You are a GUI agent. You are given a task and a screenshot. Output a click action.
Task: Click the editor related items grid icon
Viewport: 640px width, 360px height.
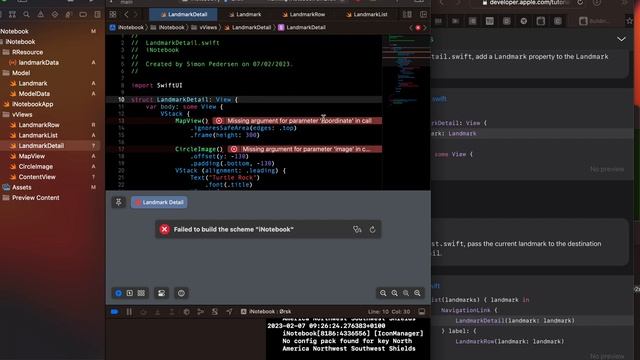[113, 14]
